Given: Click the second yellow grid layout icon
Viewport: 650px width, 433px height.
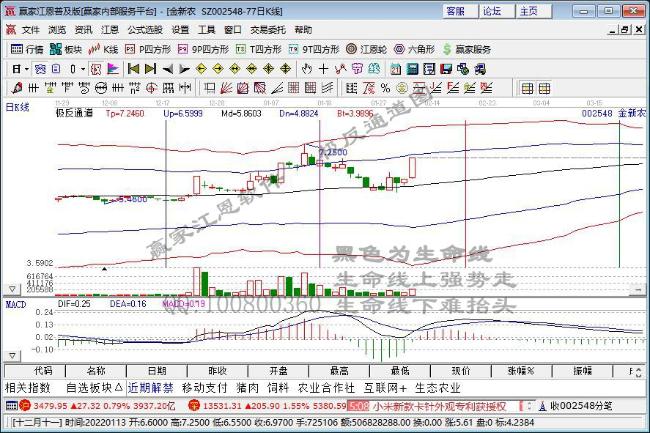Looking at the screenshot, I should (x=544, y=88).
